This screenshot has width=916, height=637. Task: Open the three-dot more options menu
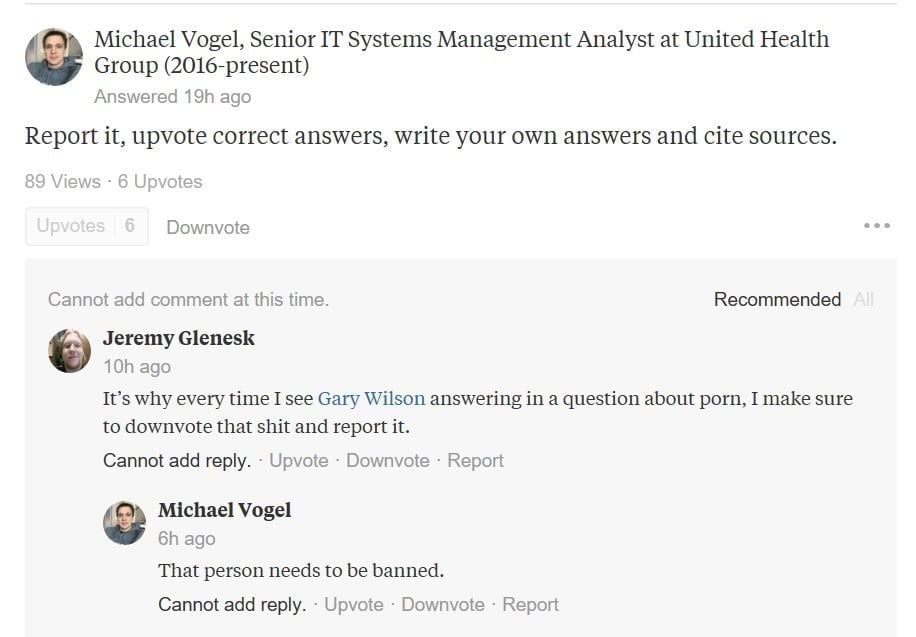(x=876, y=226)
